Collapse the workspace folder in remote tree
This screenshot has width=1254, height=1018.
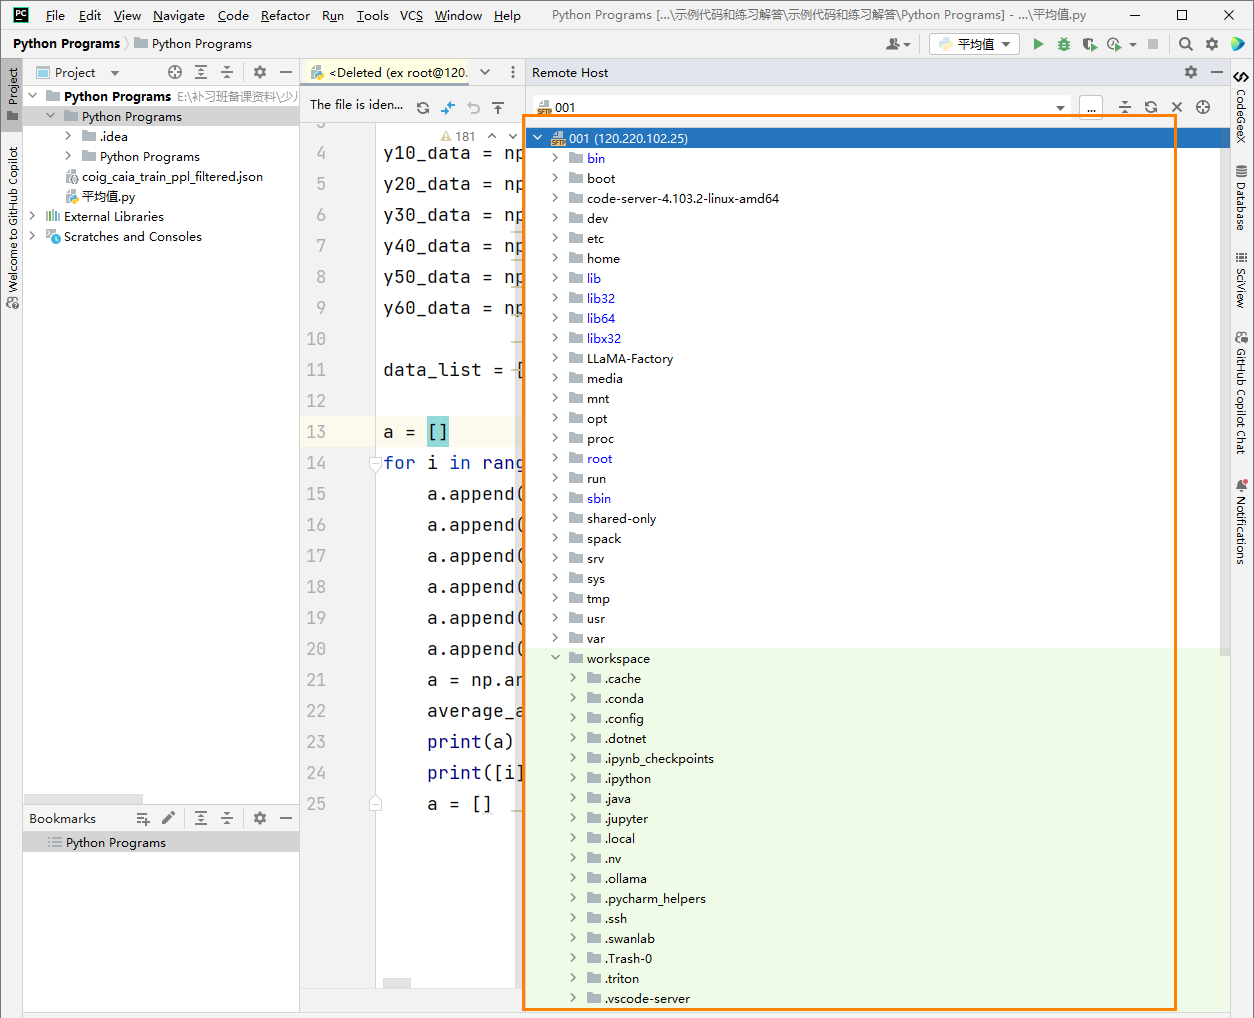[556, 658]
